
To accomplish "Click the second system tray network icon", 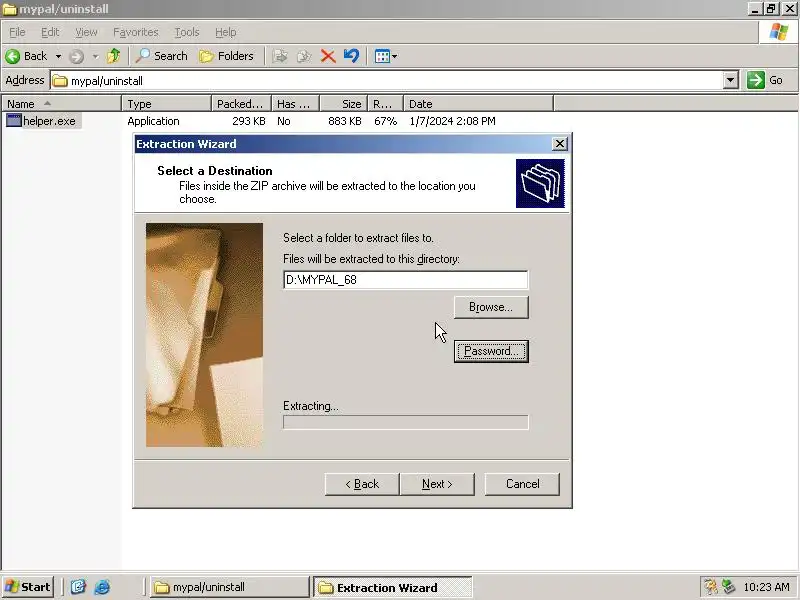I will 728,587.
